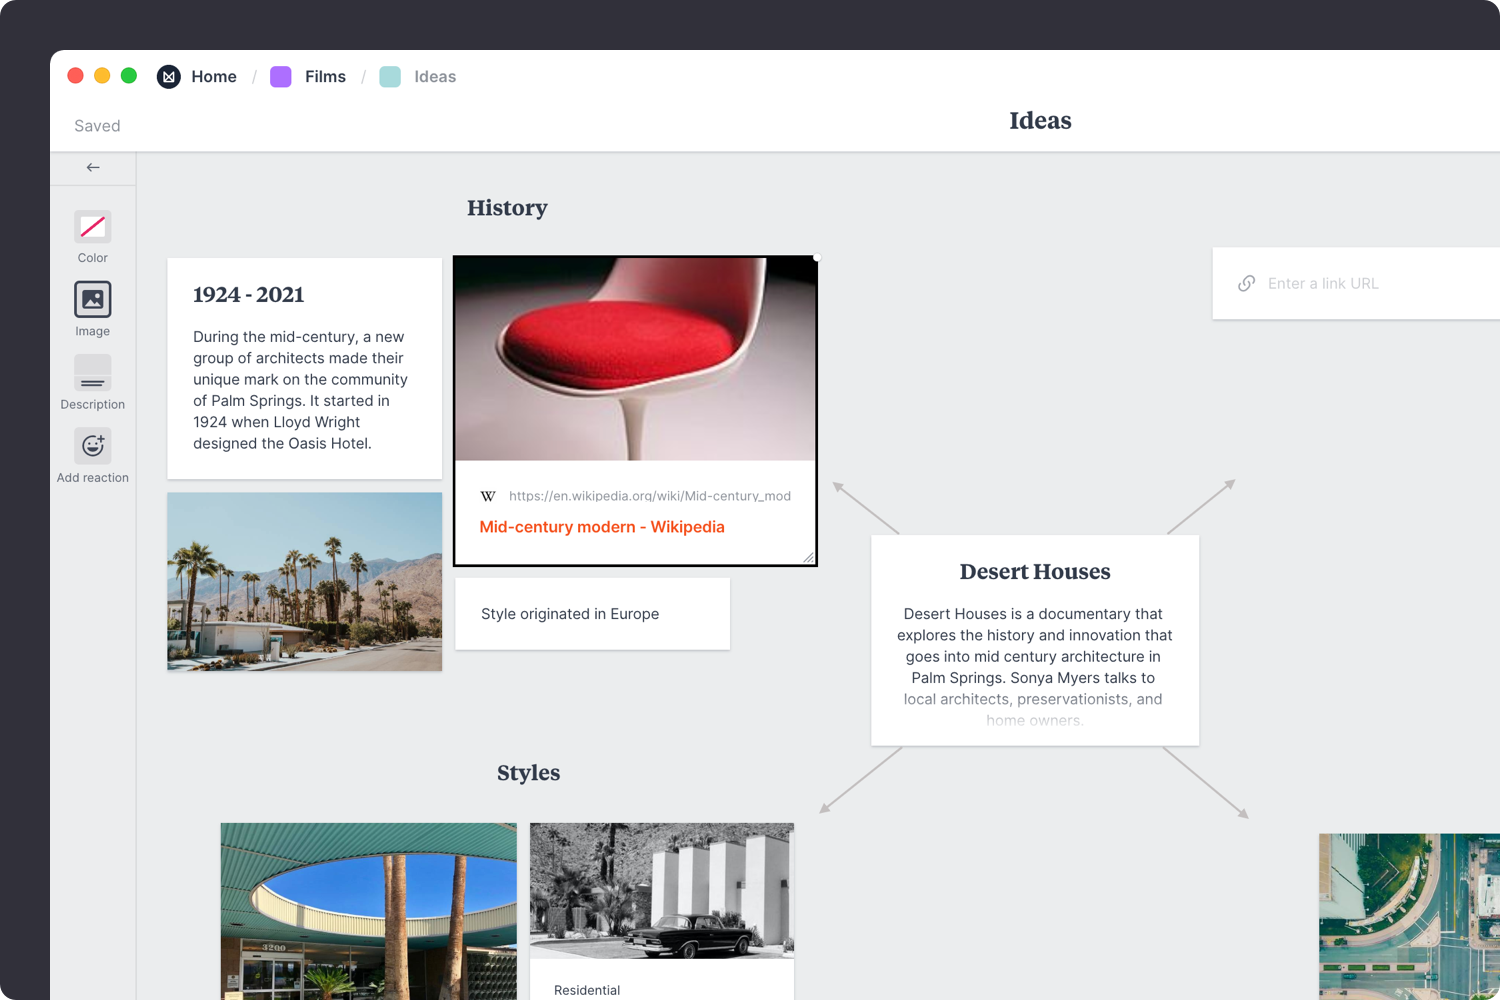Select the Desert Houses card
The height and width of the screenshot is (1000, 1500).
click(x=1034, y=640)
